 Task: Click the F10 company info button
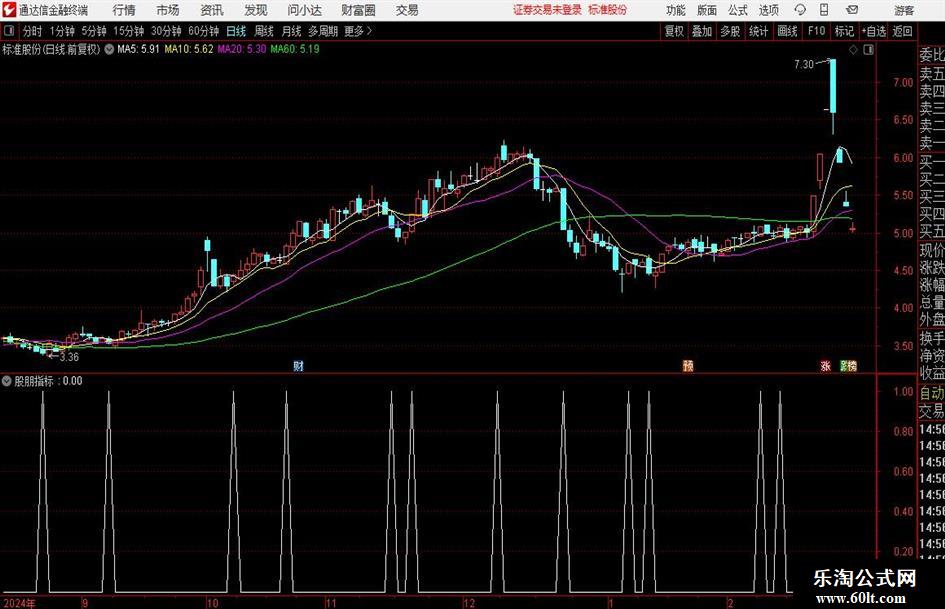(x=816, y=31)
